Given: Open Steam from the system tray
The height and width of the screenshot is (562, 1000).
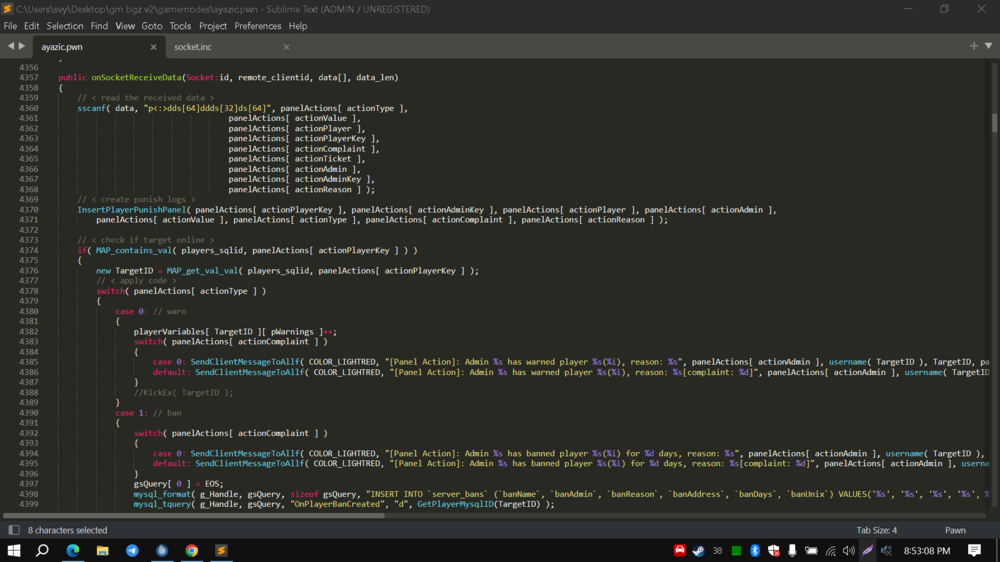Looking at the screenshot, I should (698, 551).
